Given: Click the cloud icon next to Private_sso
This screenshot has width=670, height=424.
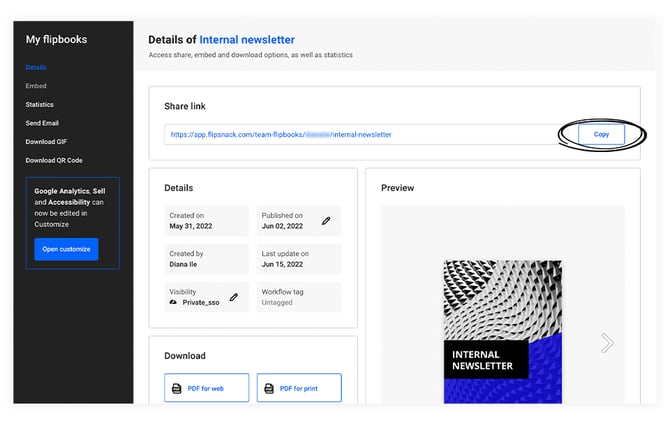Looking at the screenshot, I should (173, 301).
